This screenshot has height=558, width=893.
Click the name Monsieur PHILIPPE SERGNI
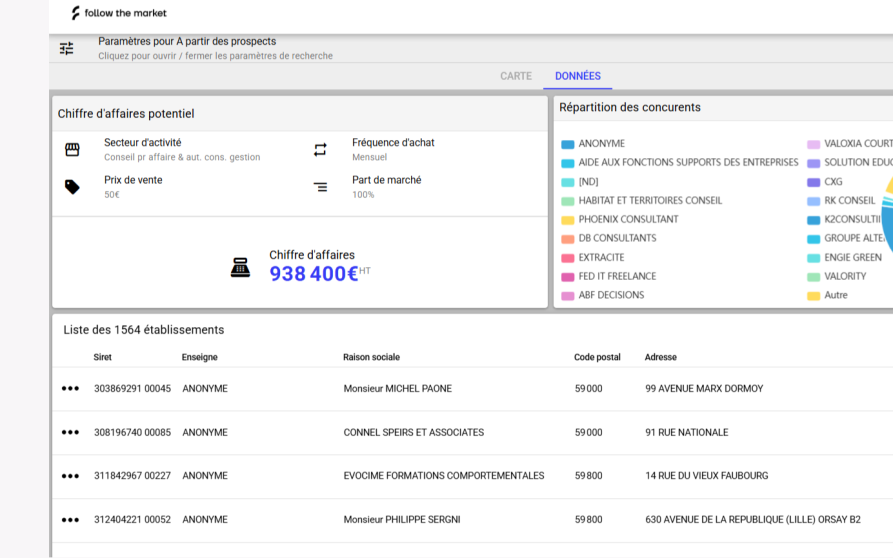click(x=402, y=519)
